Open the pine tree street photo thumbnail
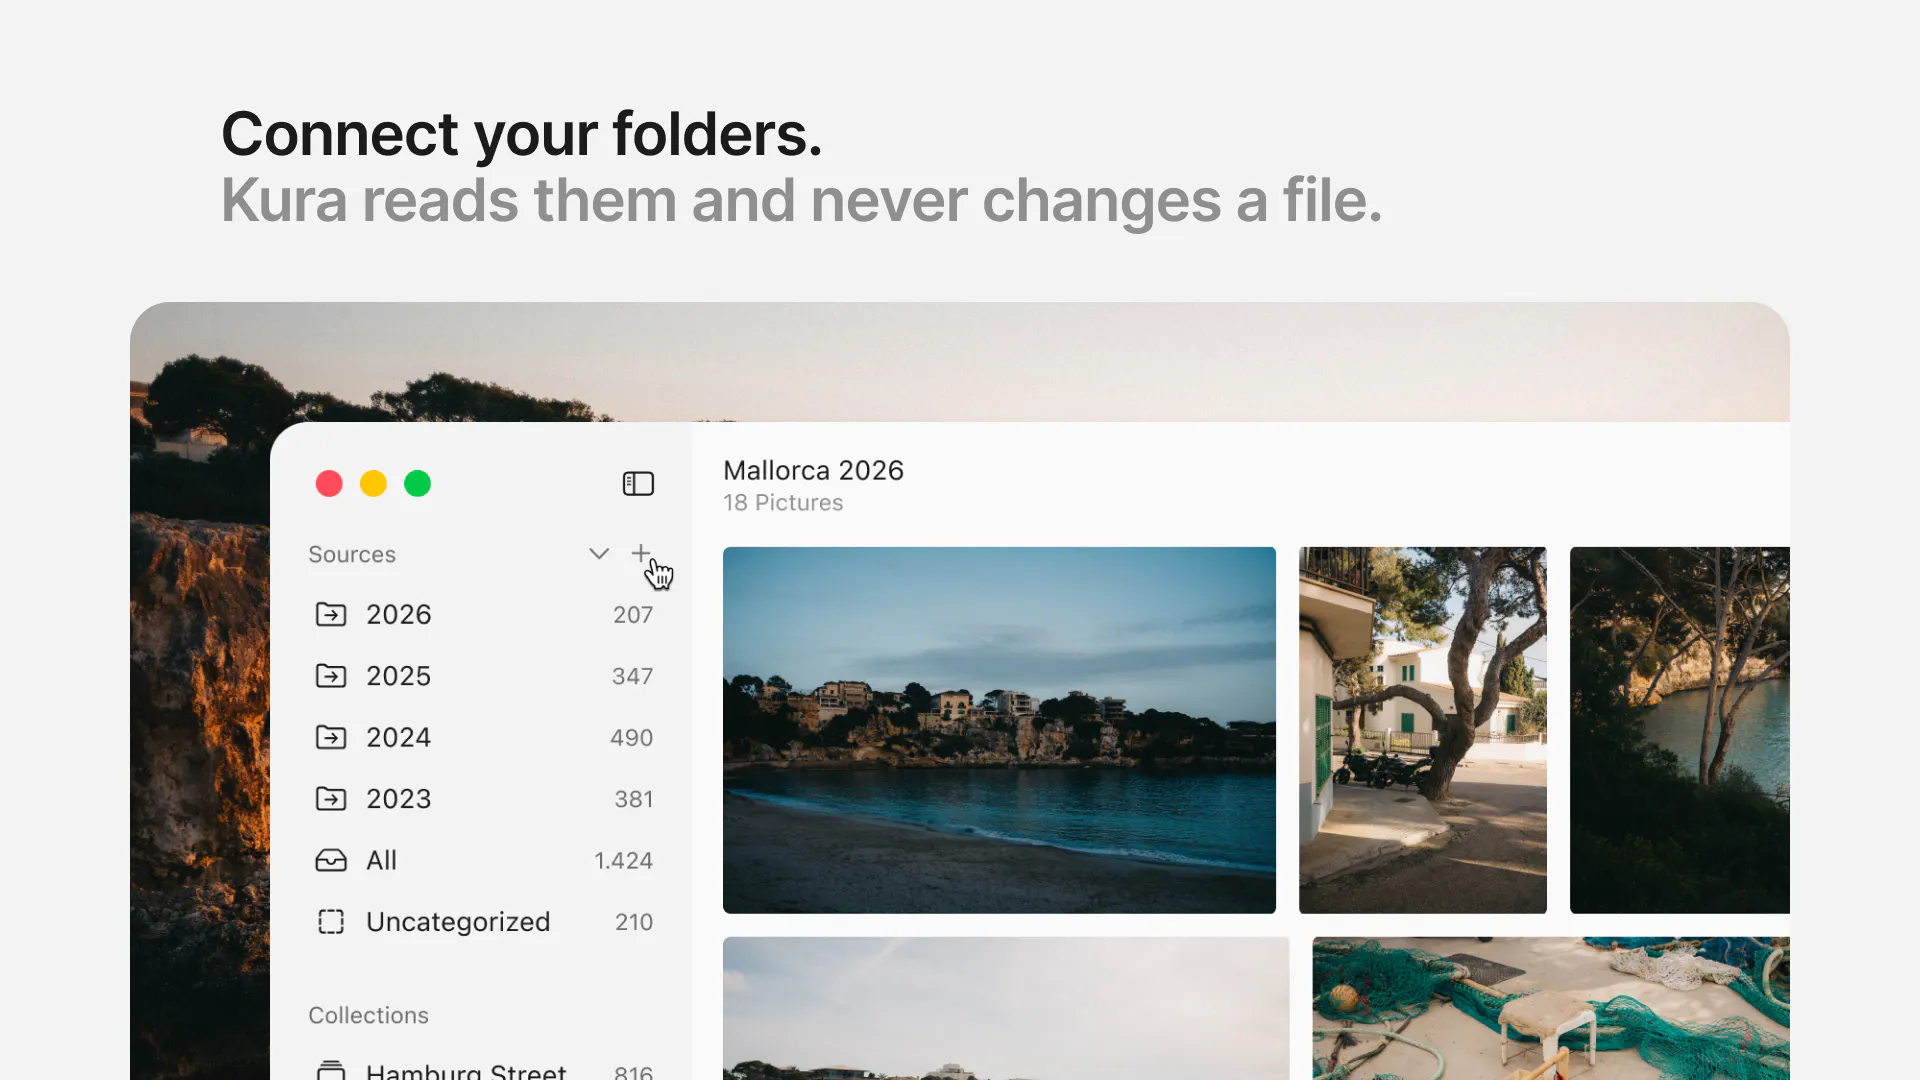1920x1080 pixels. [1422, 730]
